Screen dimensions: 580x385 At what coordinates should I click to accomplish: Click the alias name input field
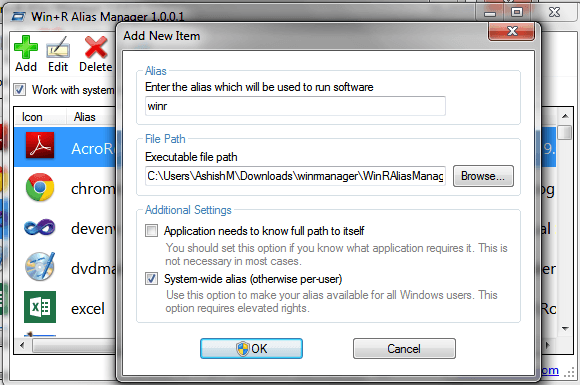pos(295,106)
